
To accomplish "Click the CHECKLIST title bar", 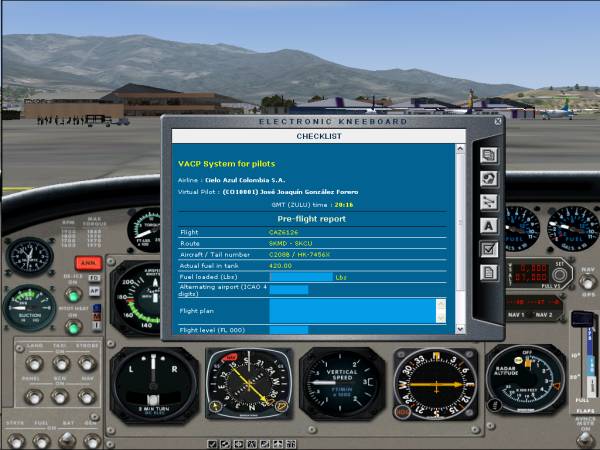I will click(319, 136).
